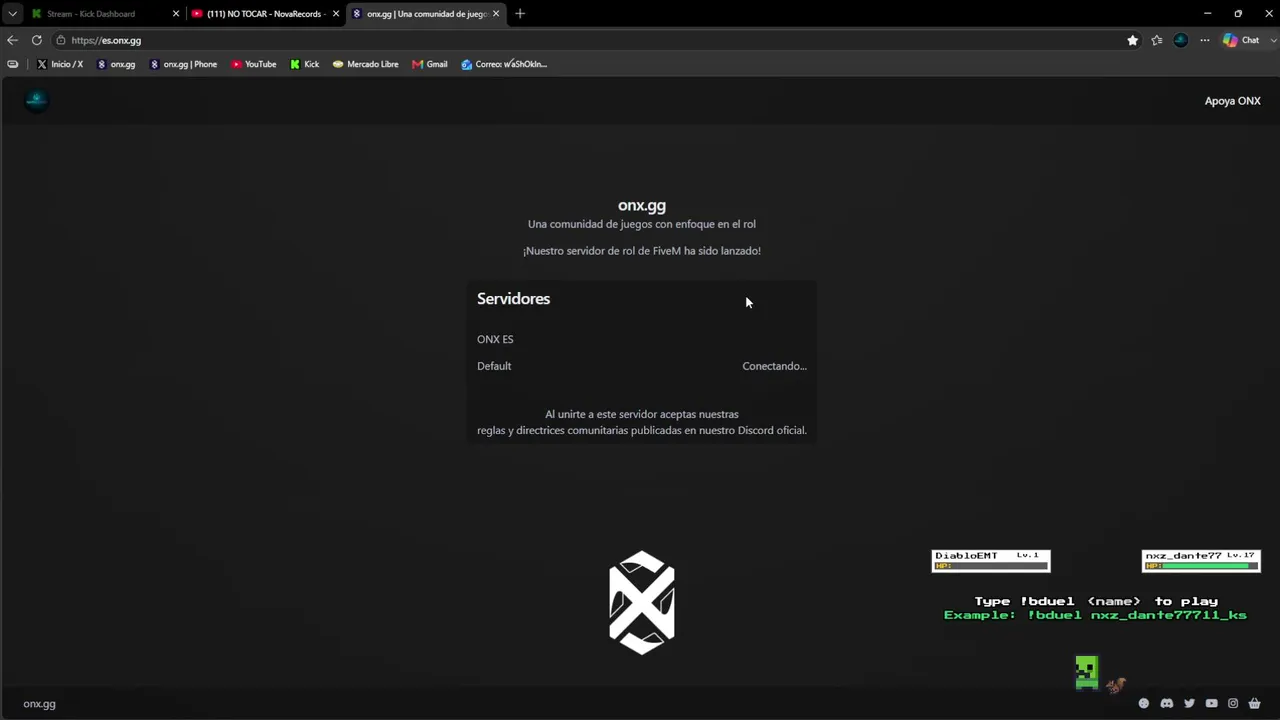1280x720 pixels.
Task: Close the NovaRecords YouTube tab
Action: (336, 14)
